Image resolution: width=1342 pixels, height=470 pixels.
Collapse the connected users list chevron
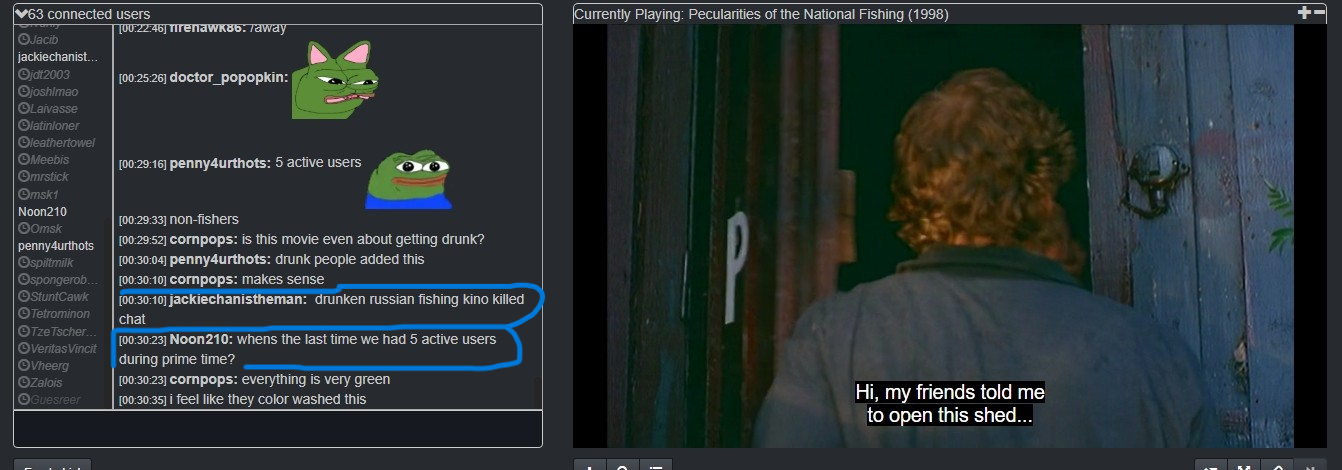coord(21,14)
